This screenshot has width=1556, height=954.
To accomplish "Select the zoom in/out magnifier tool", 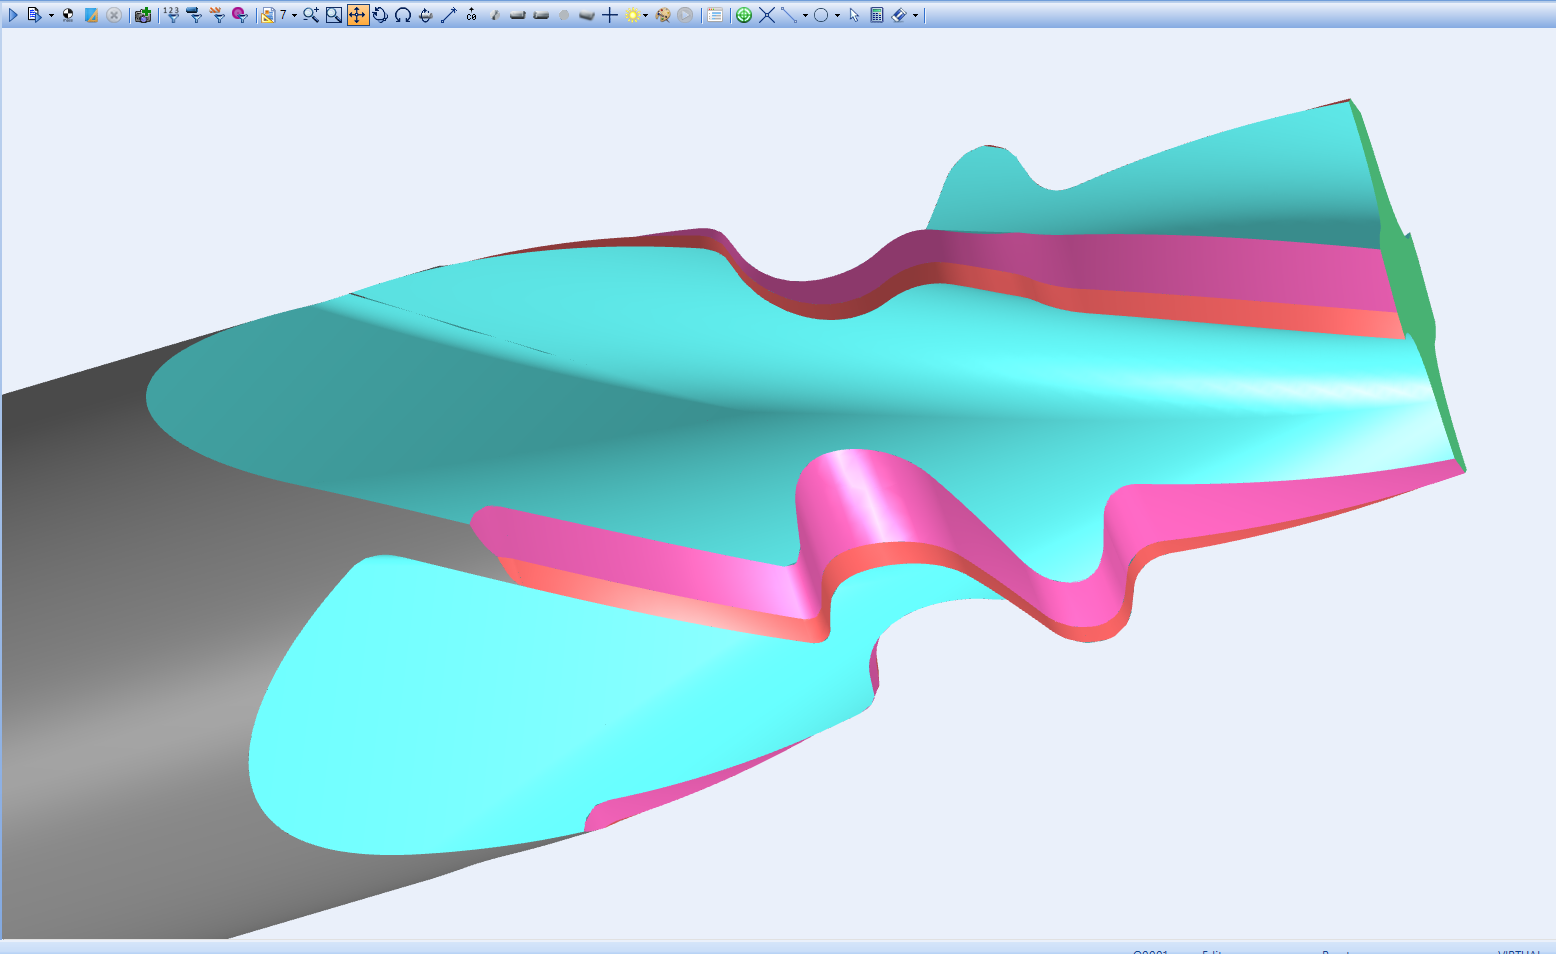I will tap(310, 15).
